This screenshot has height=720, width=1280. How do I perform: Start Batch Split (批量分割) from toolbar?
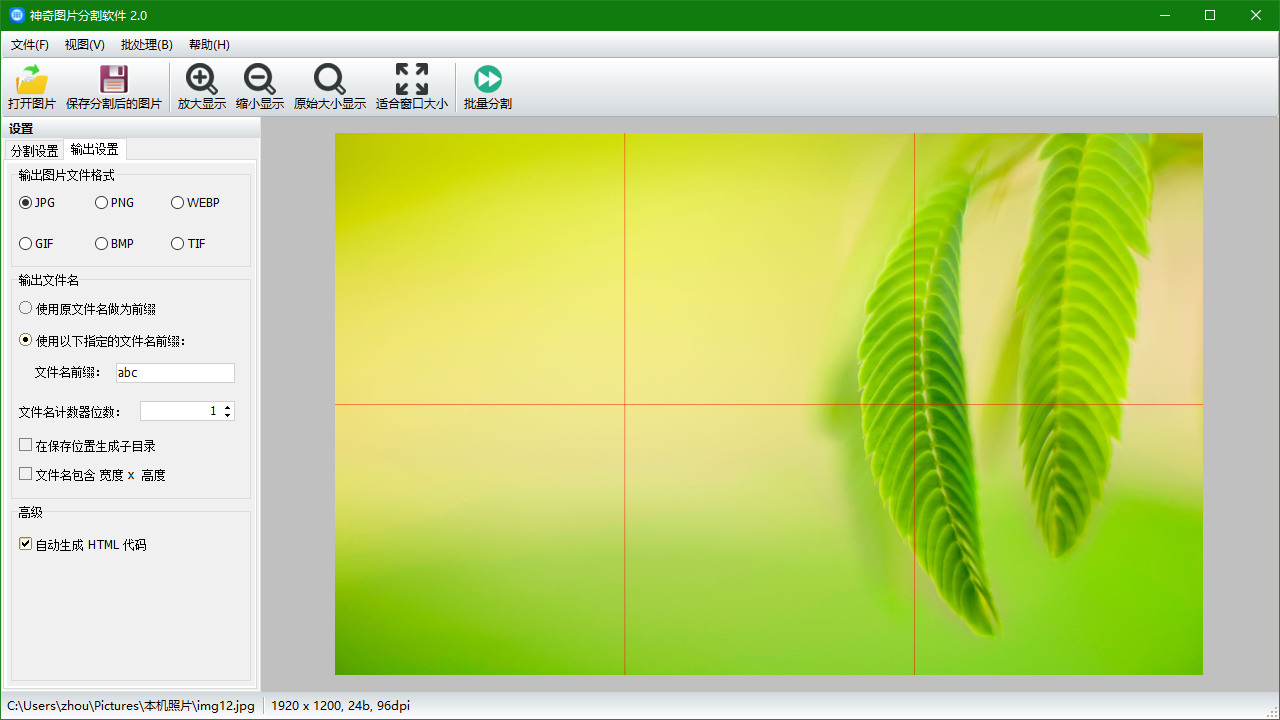tap(488, 80)
